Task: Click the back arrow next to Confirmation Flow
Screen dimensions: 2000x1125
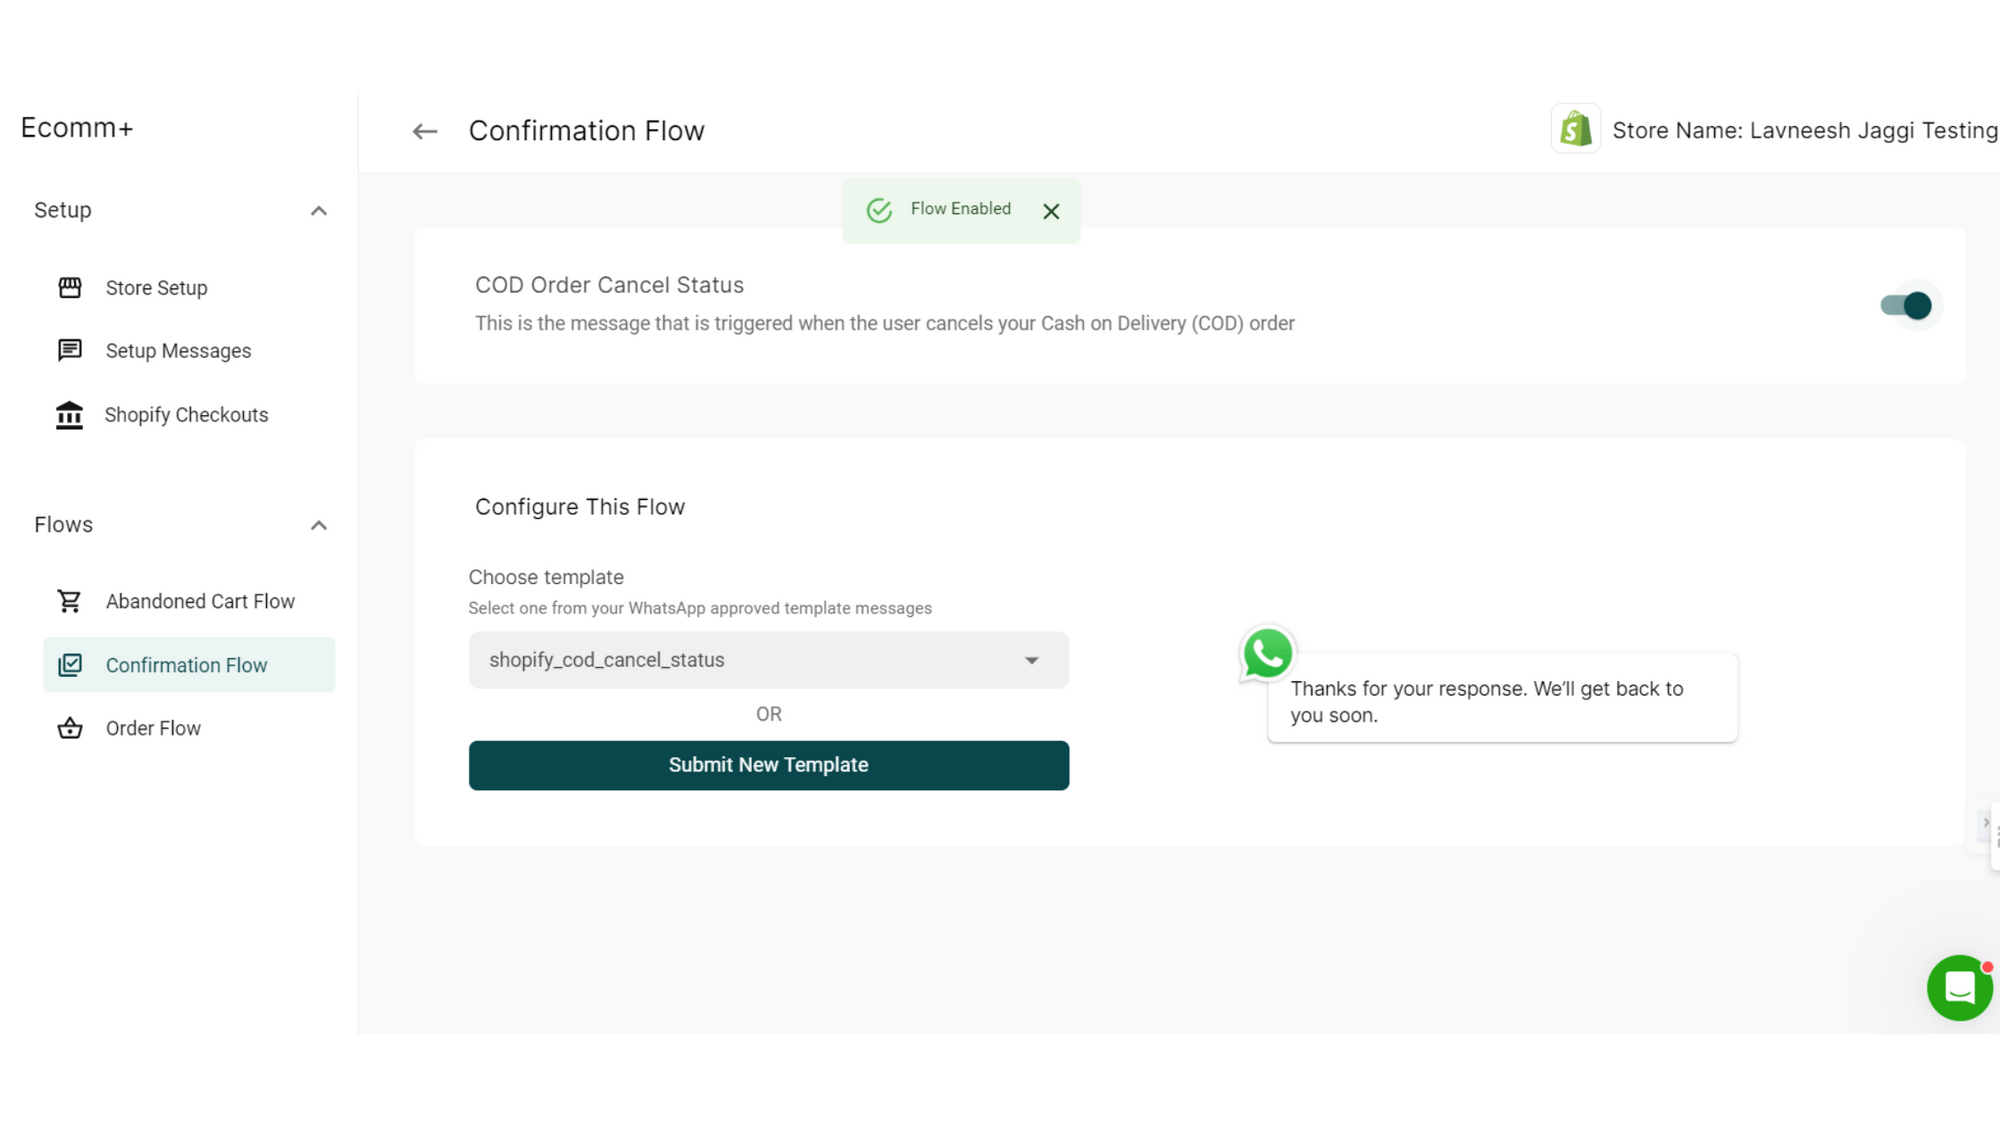Action: coord(425,131)
